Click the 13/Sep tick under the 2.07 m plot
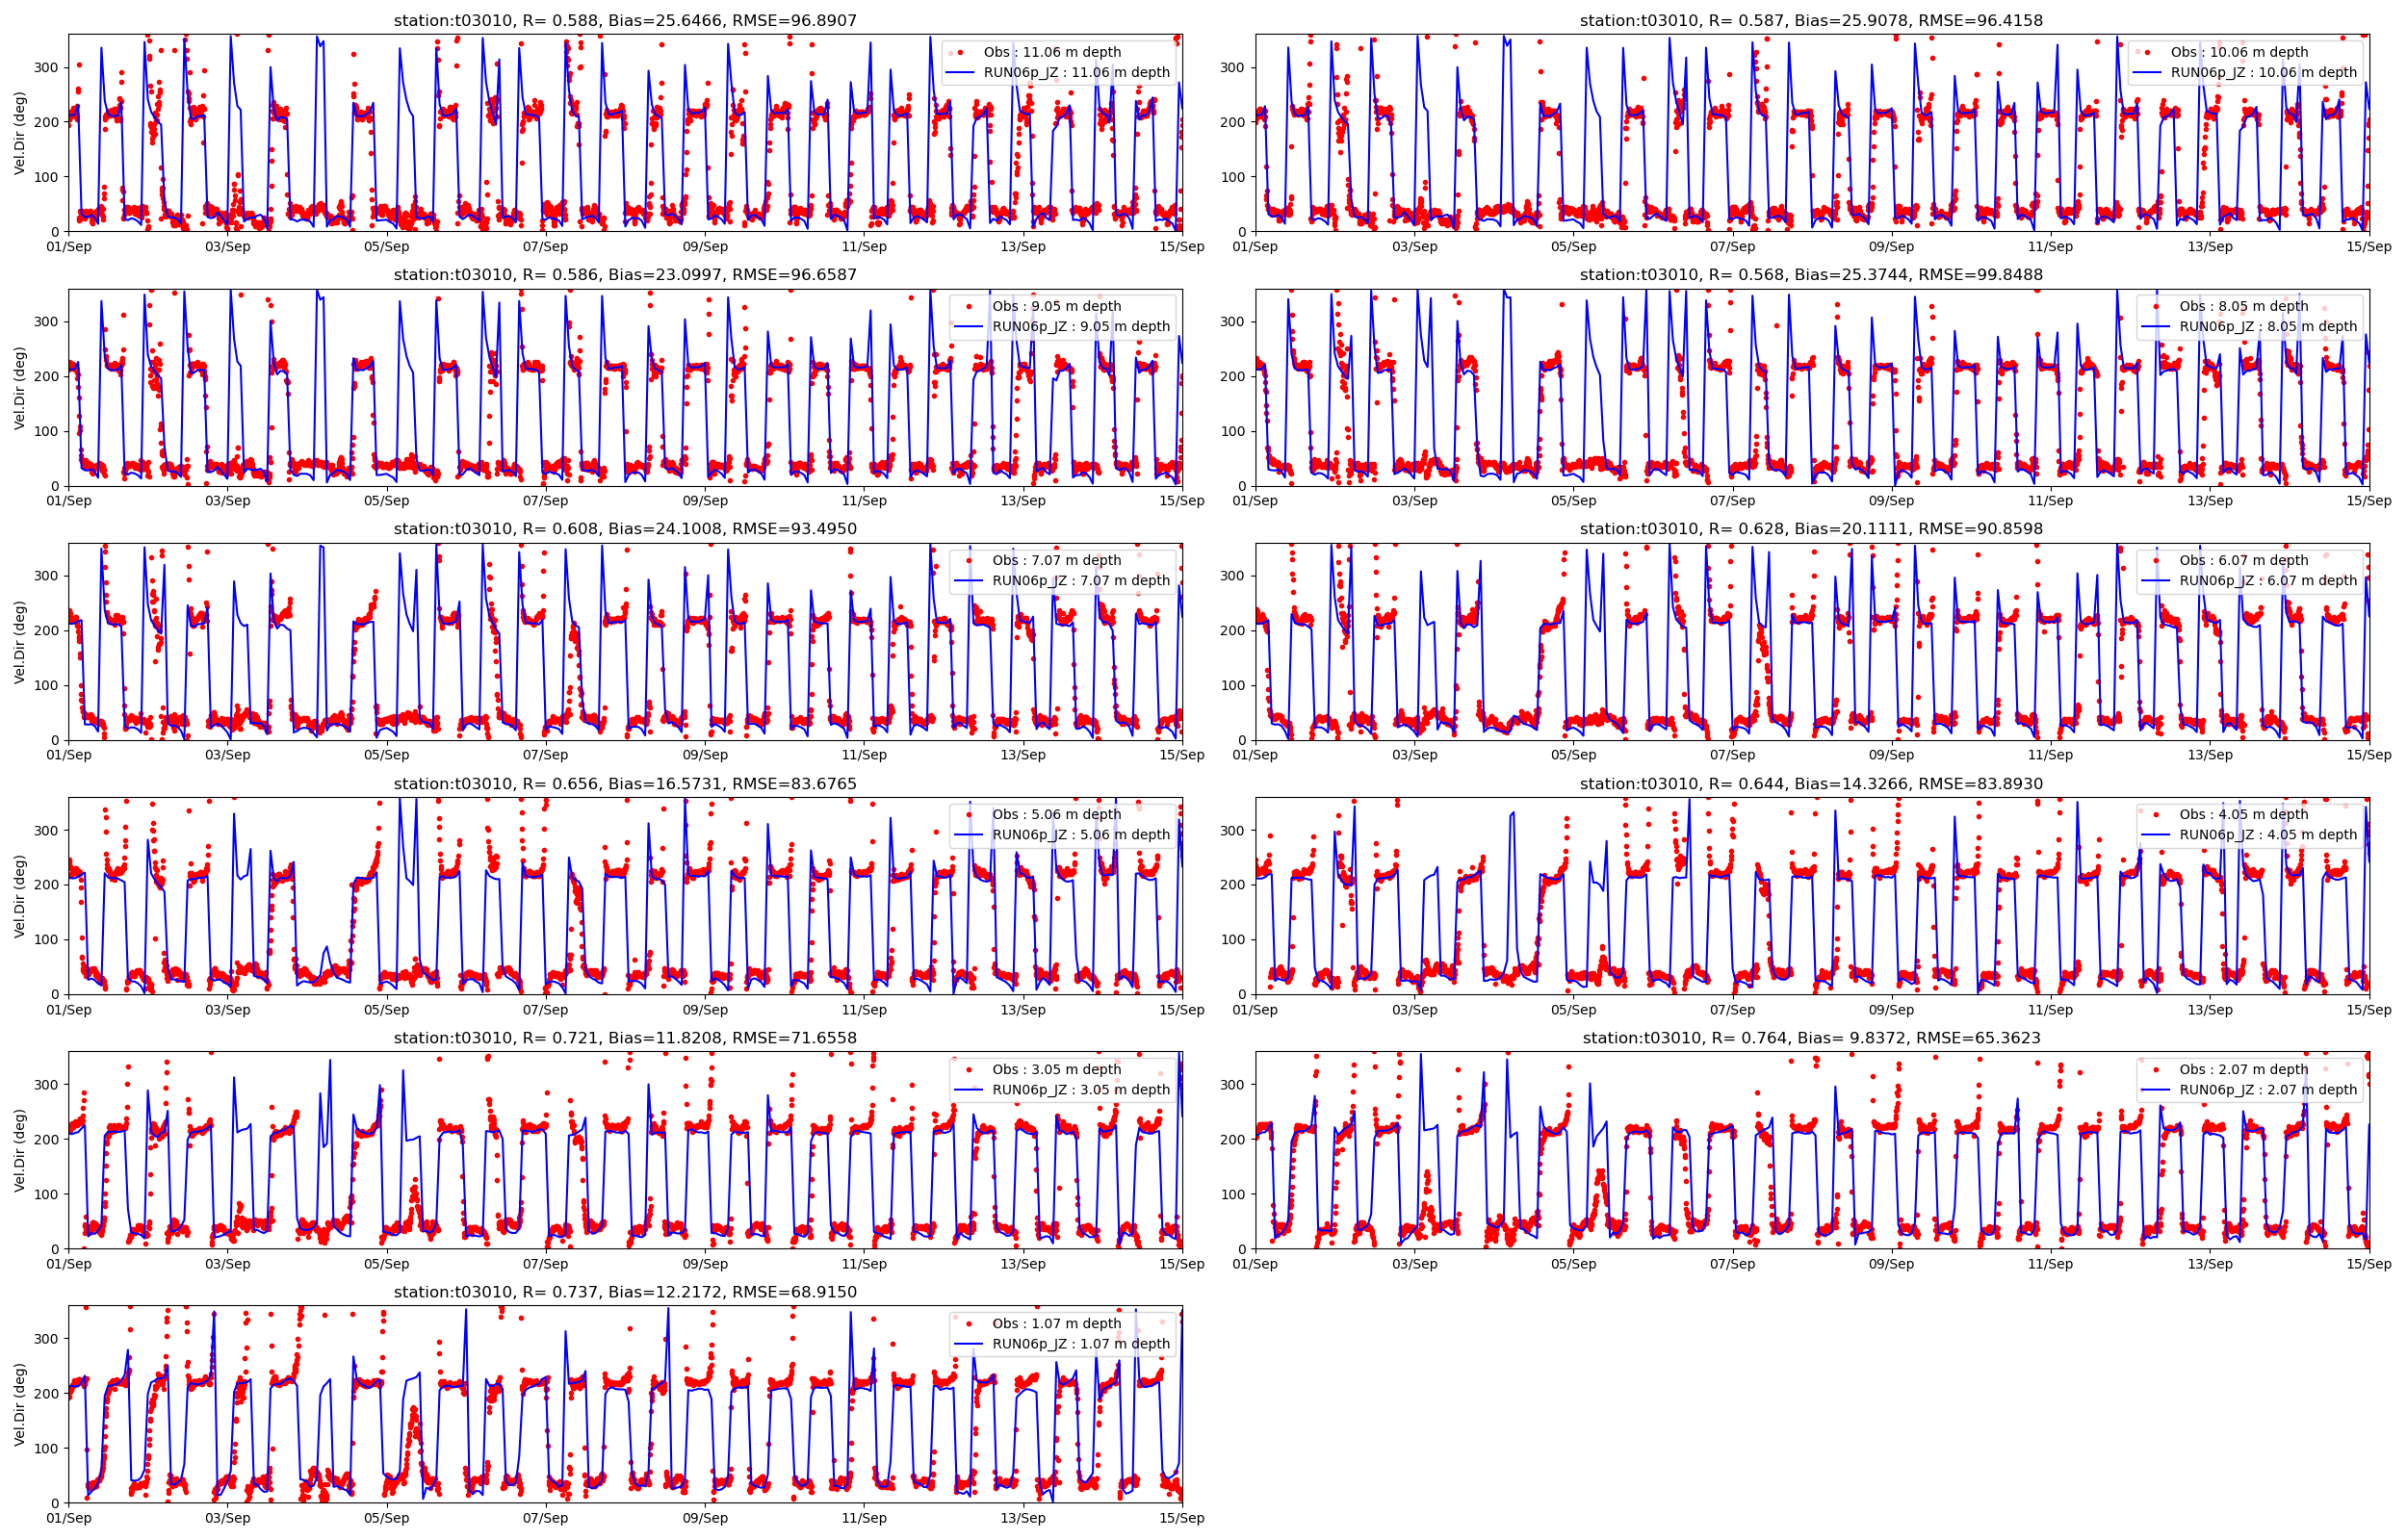Screen dimensions: 2407x1540 (2209, 1264)
